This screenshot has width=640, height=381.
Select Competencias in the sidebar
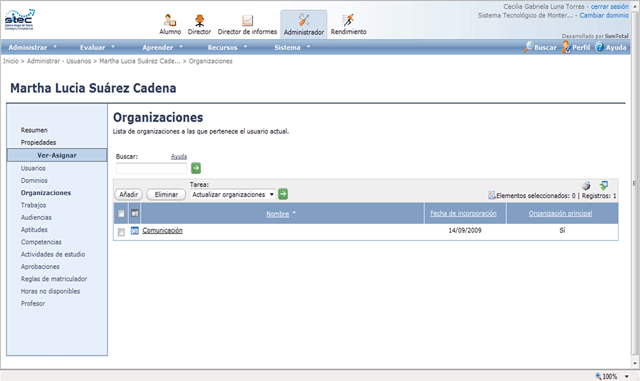coord(41,242)
